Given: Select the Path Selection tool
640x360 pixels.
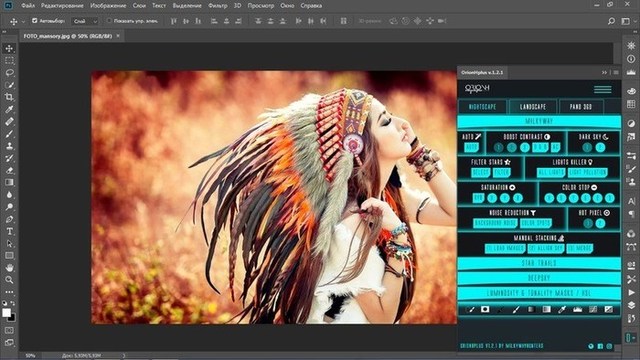Looking at the screenshot, I should click(9, 244).
